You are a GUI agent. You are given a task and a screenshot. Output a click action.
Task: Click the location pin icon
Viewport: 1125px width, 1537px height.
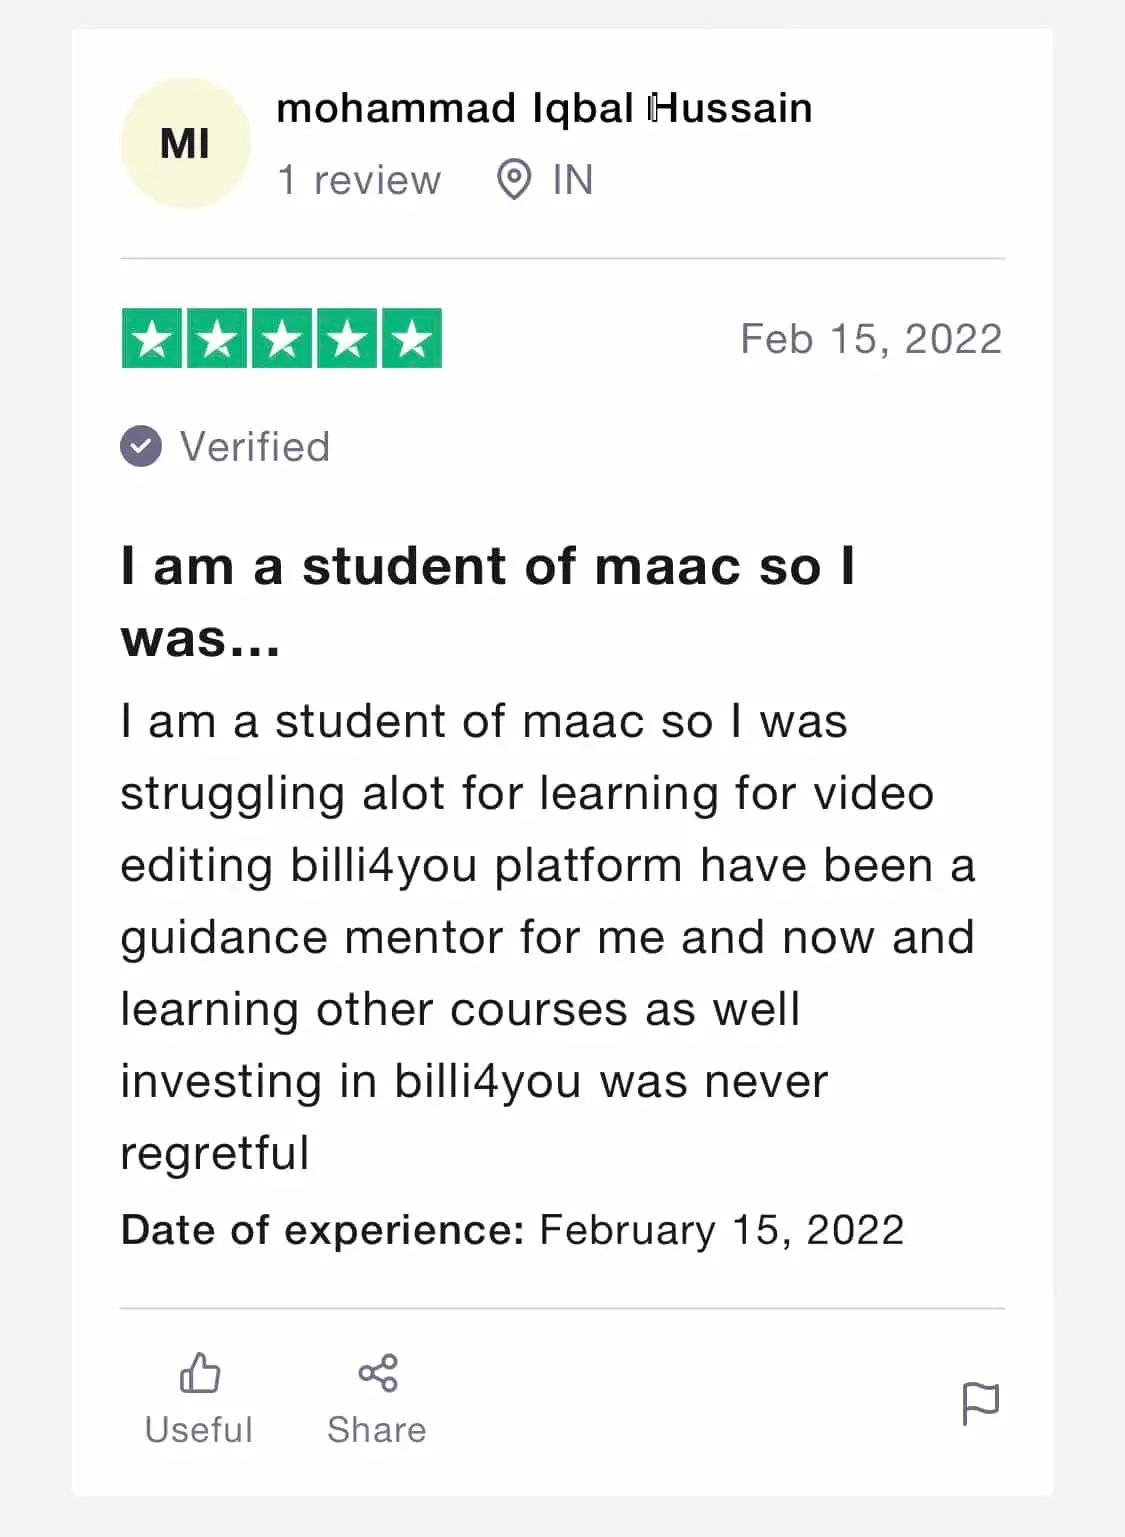point(513,180)
